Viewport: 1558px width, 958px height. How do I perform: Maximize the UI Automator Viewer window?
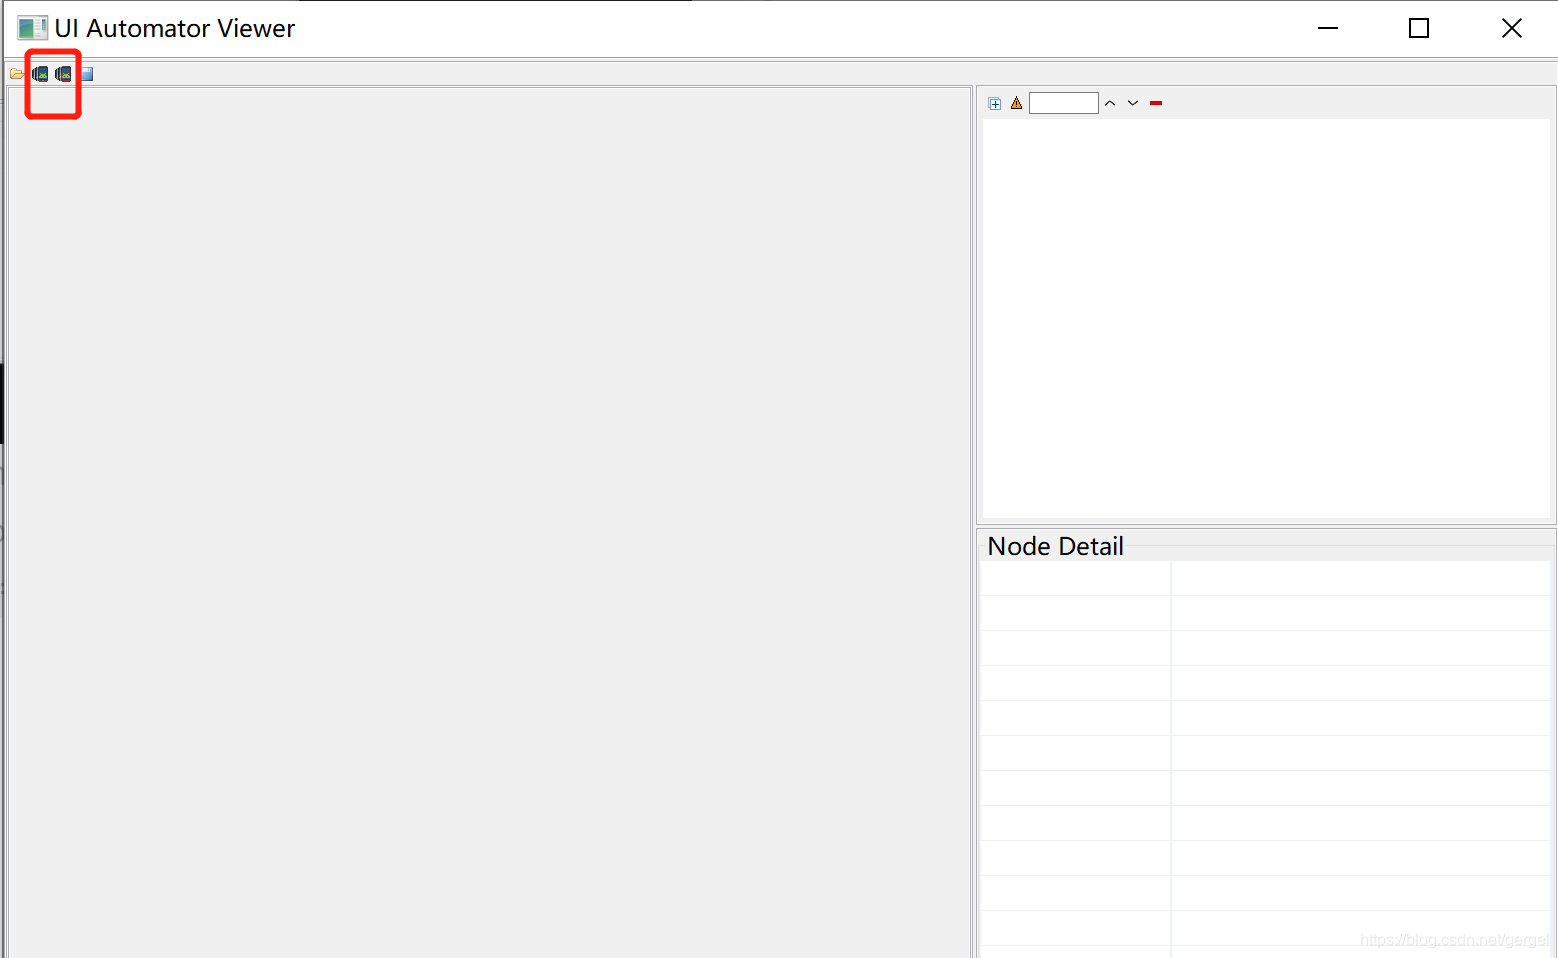[x=1419, y=28]
